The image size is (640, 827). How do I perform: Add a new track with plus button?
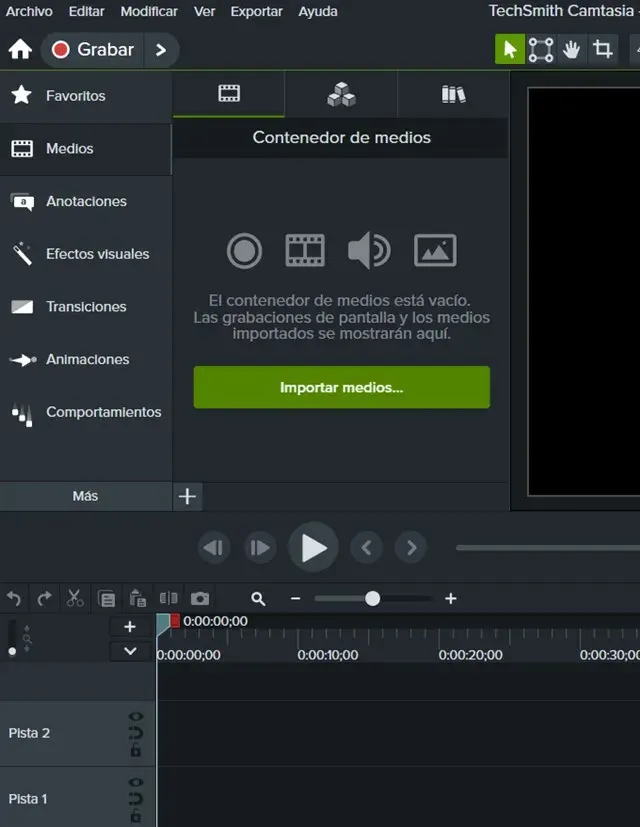click(x=130, y=627)
